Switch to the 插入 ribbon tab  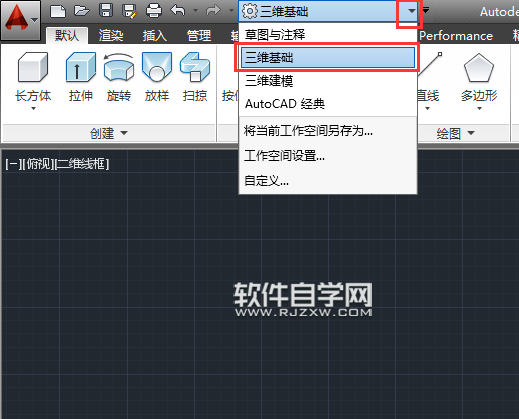(x=155, y=35)
